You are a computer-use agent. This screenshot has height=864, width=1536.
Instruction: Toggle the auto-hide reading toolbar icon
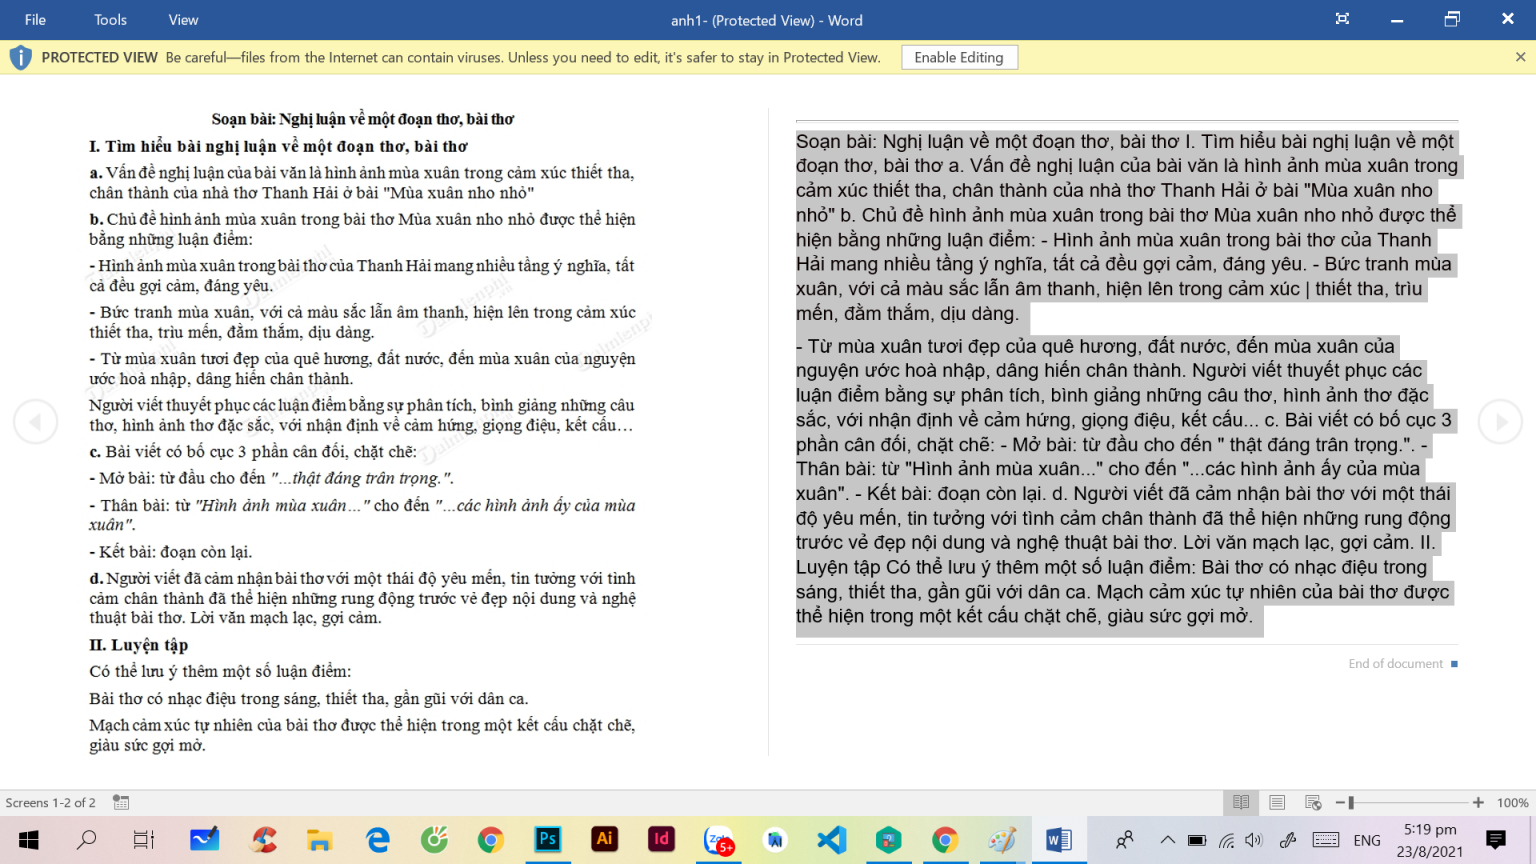pos(1342,20)
